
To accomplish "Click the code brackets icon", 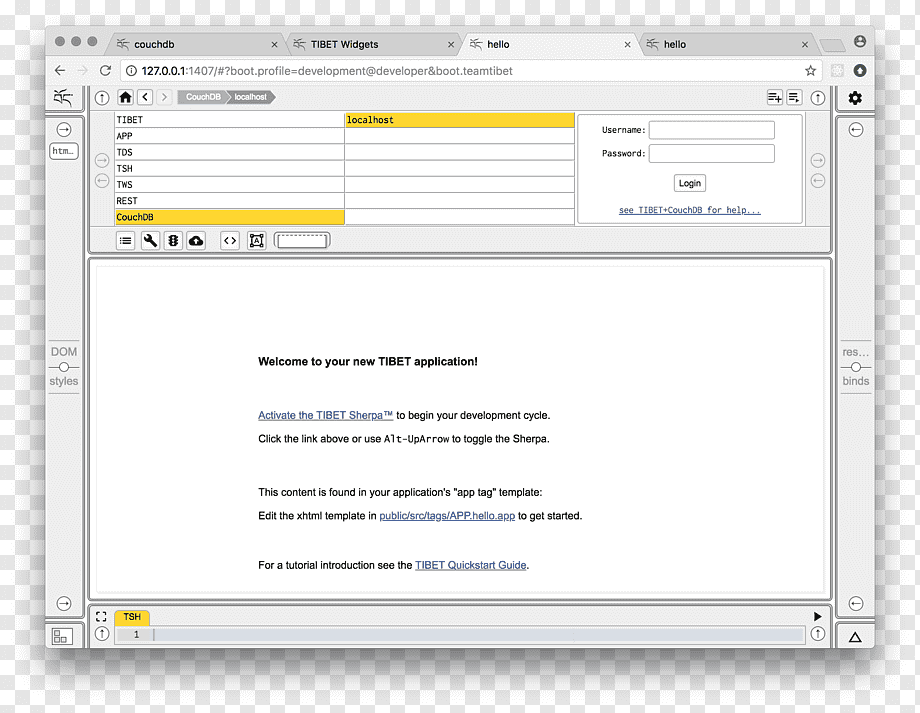I will tap(230, 241).
